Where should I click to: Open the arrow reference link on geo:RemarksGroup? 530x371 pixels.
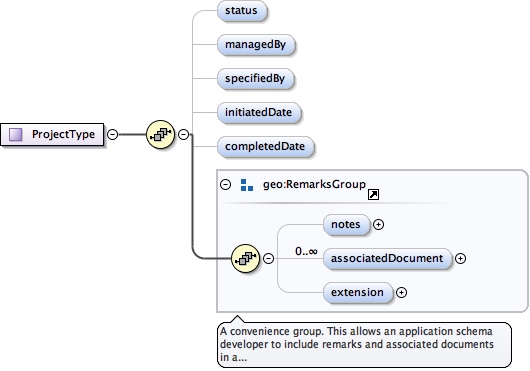(x=373, y=194)
